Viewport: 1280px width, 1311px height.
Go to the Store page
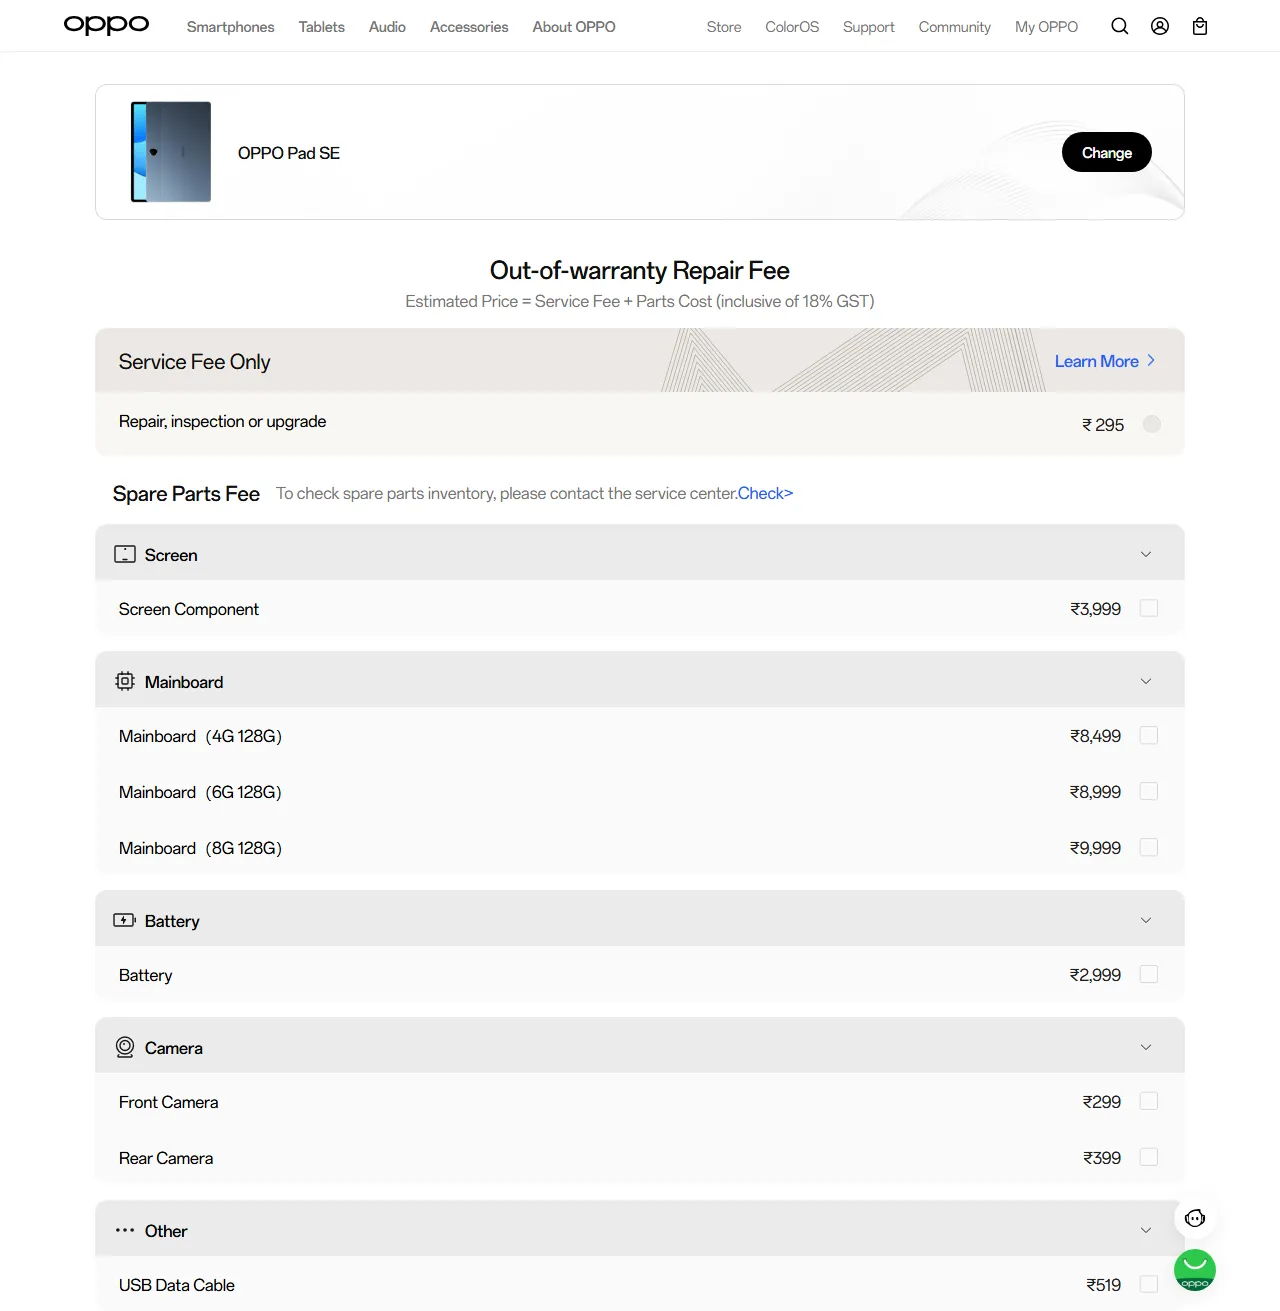724,27
